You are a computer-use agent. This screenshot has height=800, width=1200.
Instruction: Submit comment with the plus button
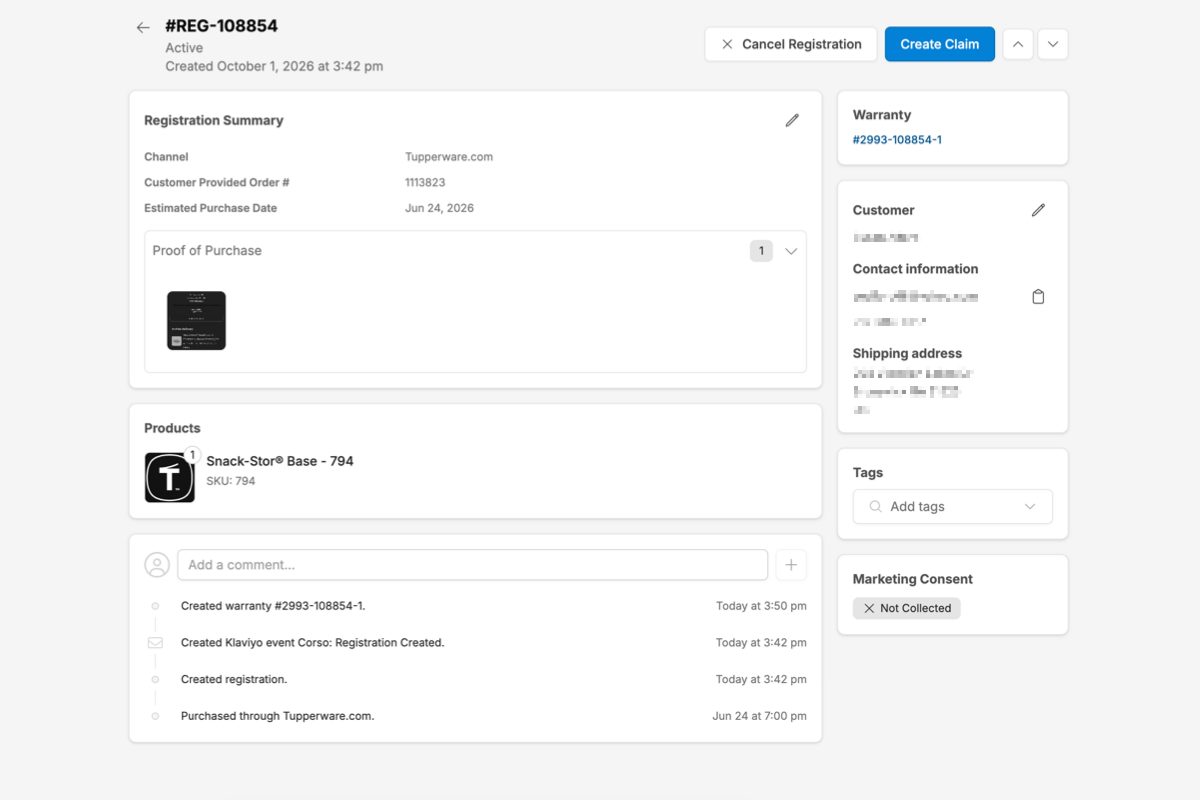pos(791,565)
